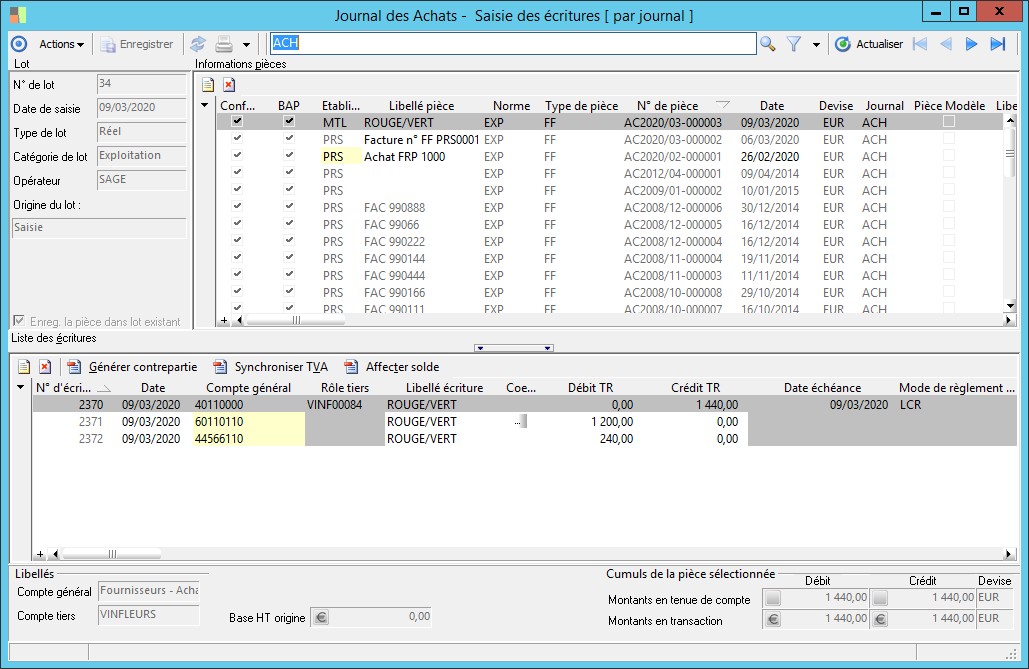Click the ACH journal search field
1029x669 pixels.
point(512,44)
